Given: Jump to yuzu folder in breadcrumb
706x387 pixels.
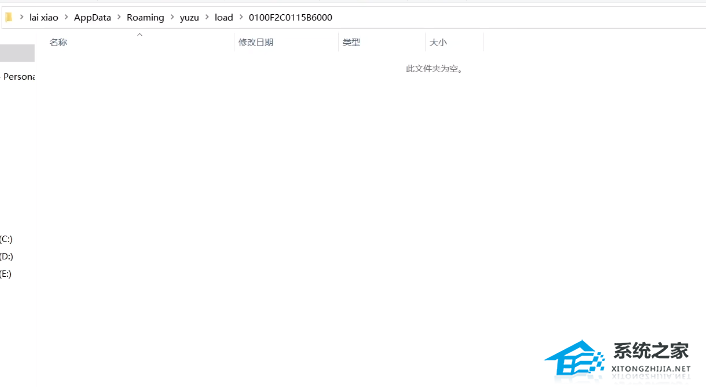Looking at the screenshot, I should [189, 18].
